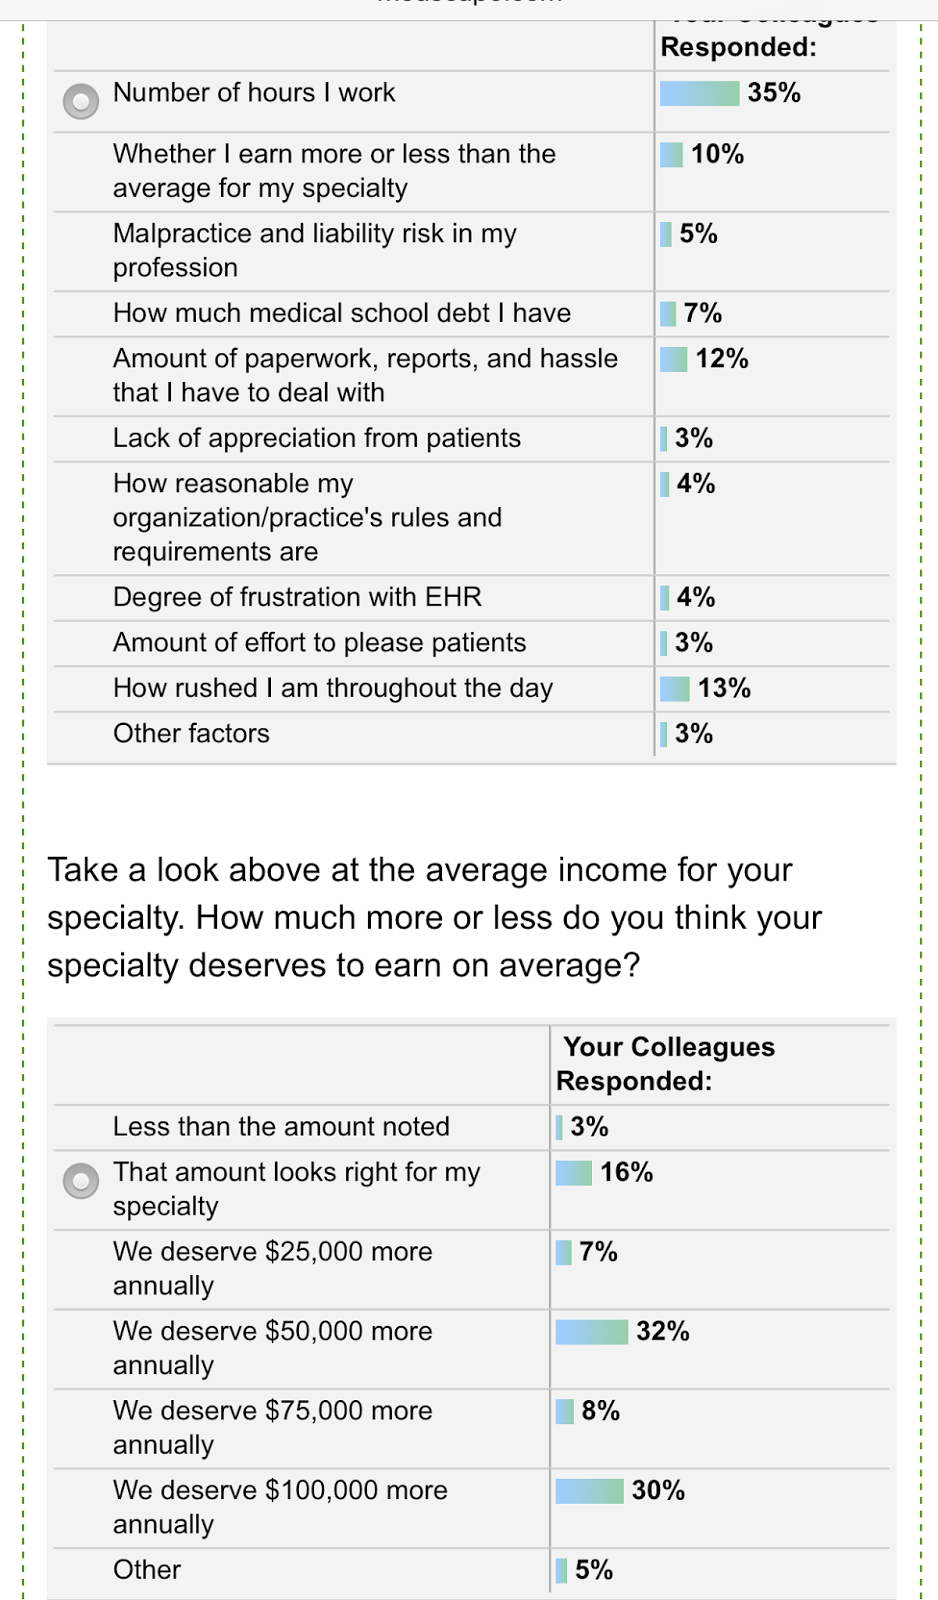938x1600 pixels.
Task: Pick "Malpractice and liability risk" answer
Action: click(x=314, y=250)
